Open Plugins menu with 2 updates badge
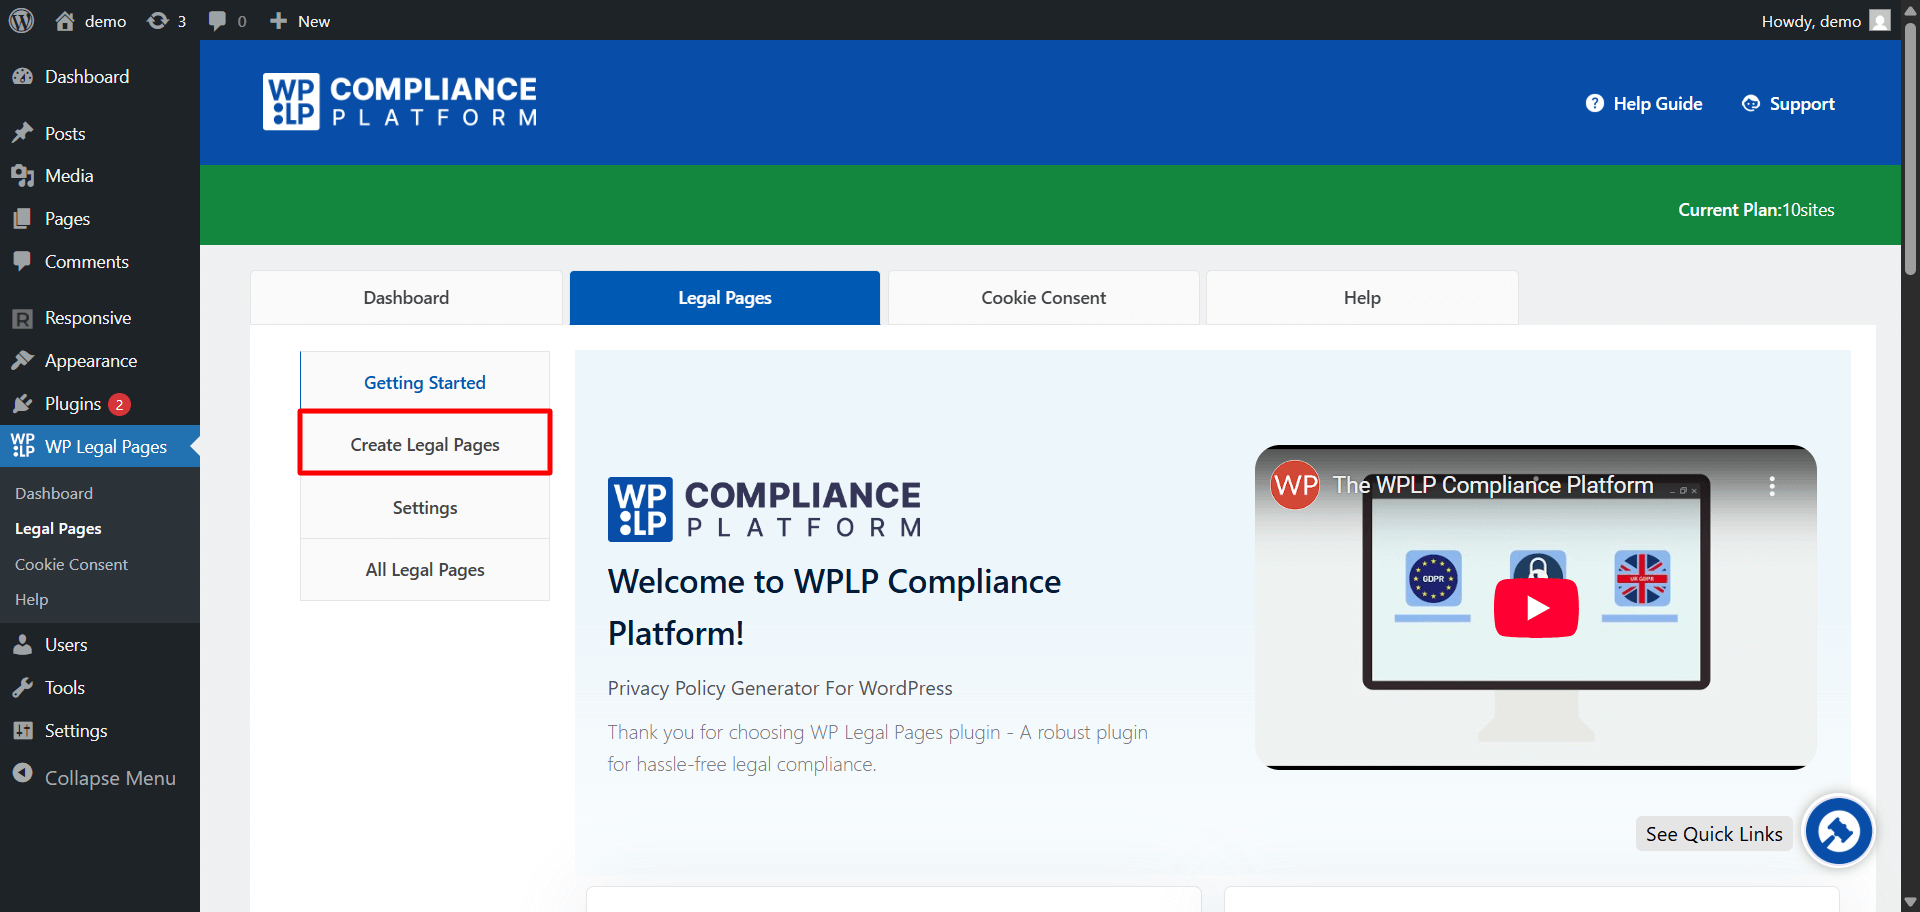The height and width of the screenshot is (912, 1920). click(73, 404)
